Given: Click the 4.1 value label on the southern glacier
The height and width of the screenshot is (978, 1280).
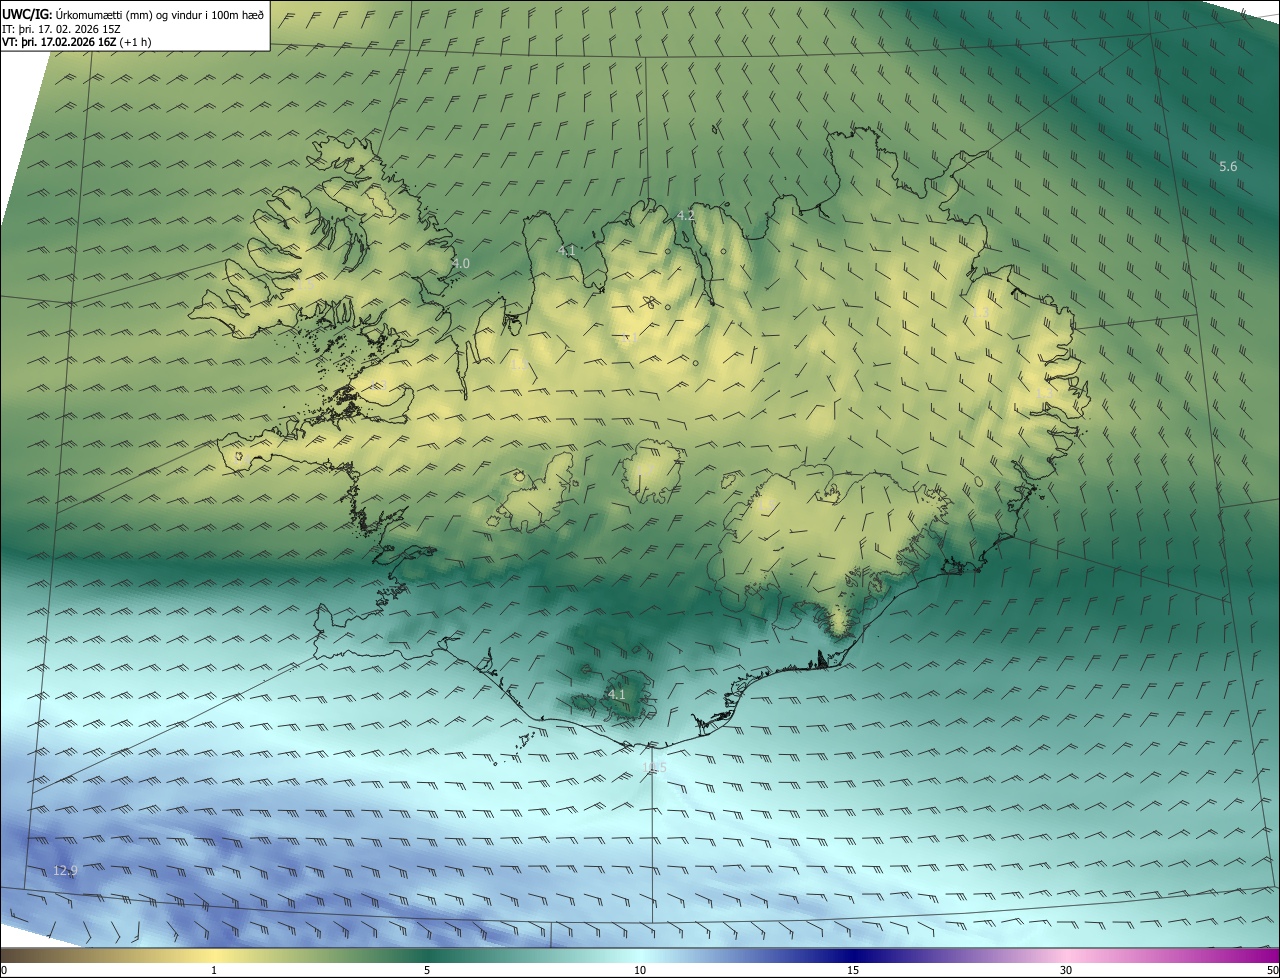Looking at the screenshot, I should pyautogui.click(x=617, y=694).
